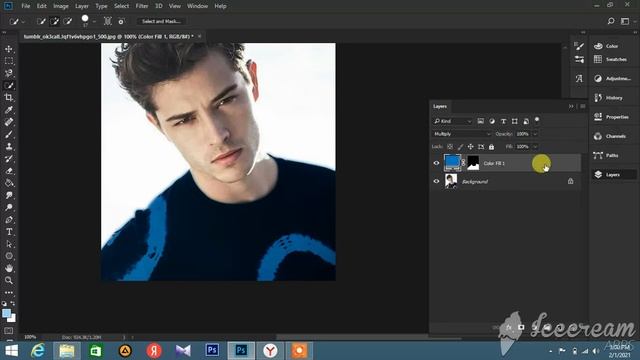Toggle lock position

471,147
